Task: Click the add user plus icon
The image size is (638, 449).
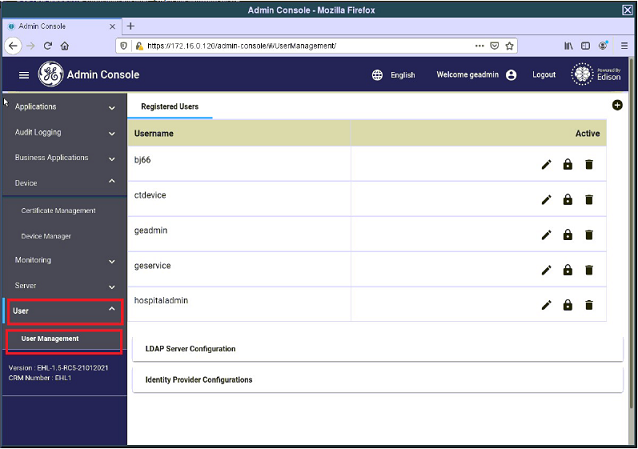Action: 617,105
